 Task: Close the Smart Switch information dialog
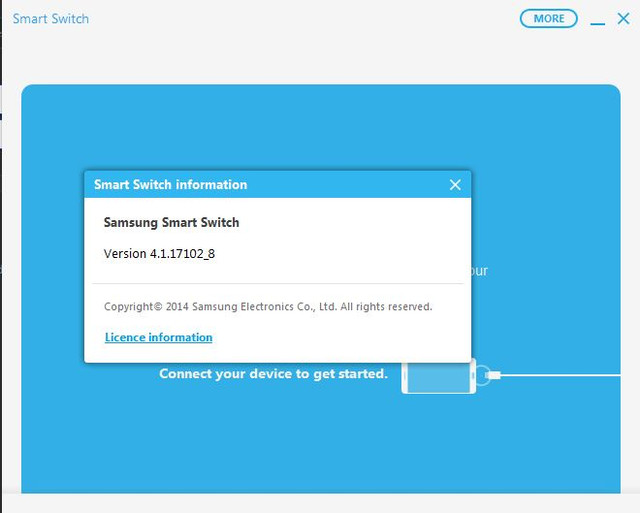pyautogui.click(x=455, y=185)
